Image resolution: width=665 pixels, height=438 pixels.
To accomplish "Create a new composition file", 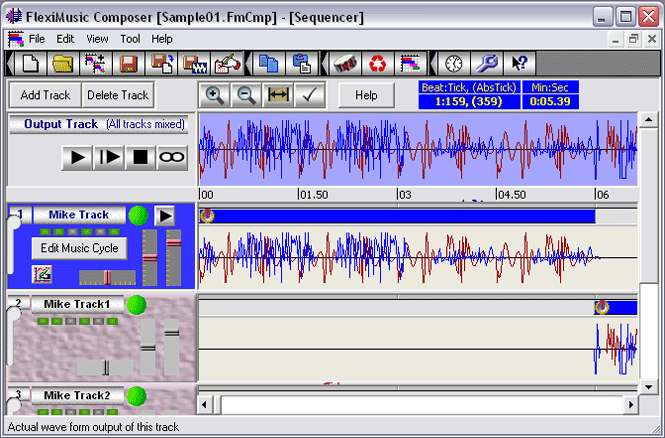I will coord(31,64).
